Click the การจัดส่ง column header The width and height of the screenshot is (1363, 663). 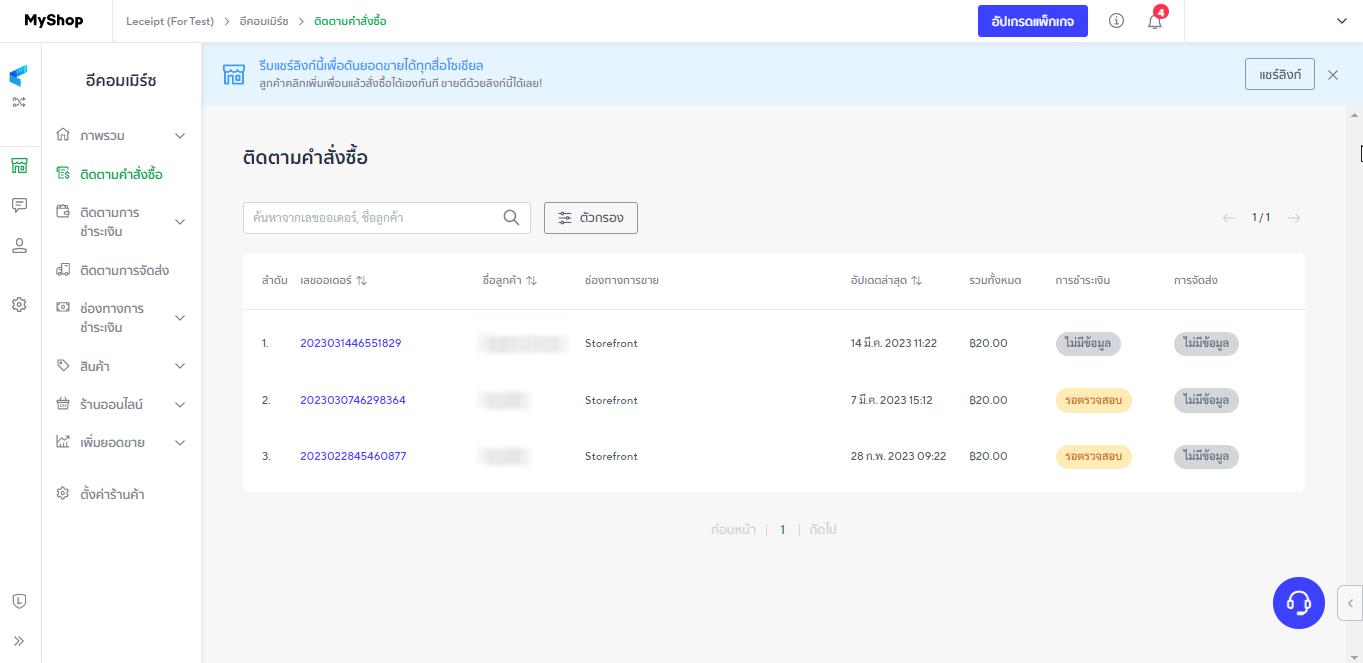[x=1196, y=281]
